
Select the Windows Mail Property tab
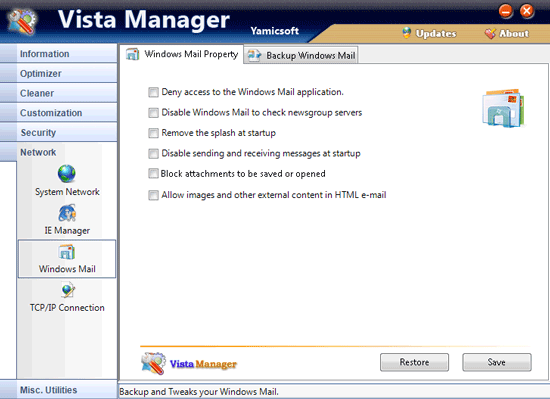(x=182, y=54)
